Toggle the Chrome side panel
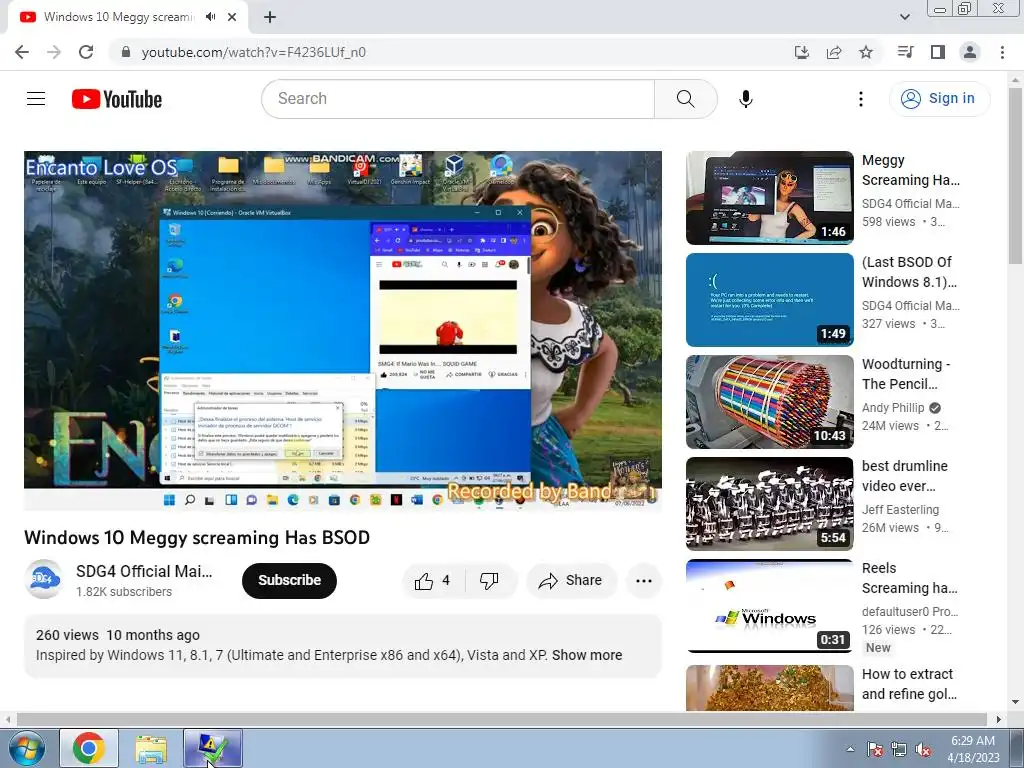Screen dimensions: 1024x768 pos(938,52)
